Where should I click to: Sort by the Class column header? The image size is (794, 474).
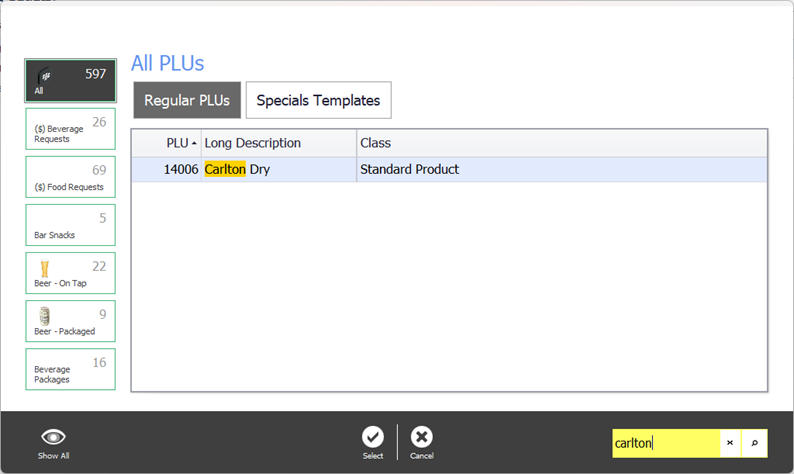pos(560,143)
